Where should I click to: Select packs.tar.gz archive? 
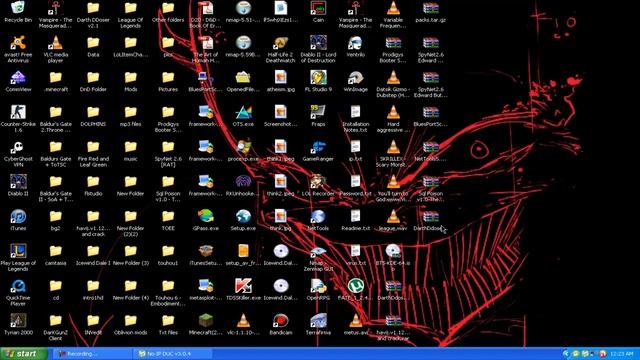431,8
